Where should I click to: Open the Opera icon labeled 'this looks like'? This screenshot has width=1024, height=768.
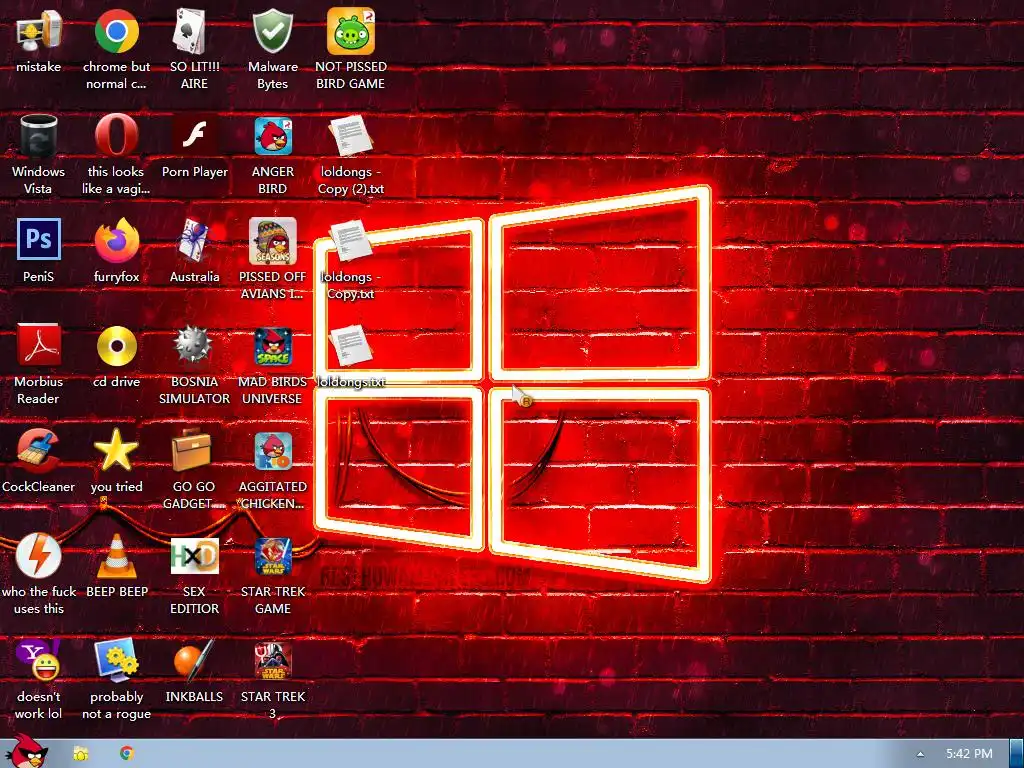pos(116,136)
